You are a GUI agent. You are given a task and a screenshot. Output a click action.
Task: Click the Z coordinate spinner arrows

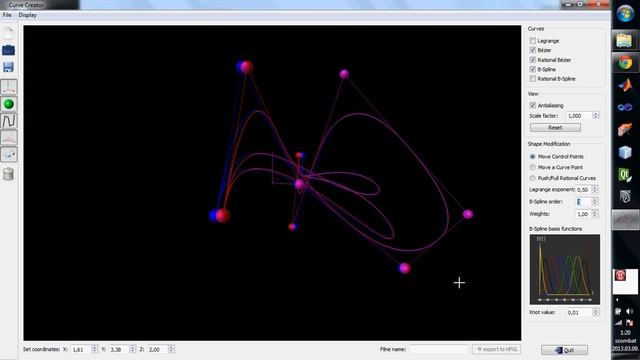171,349
